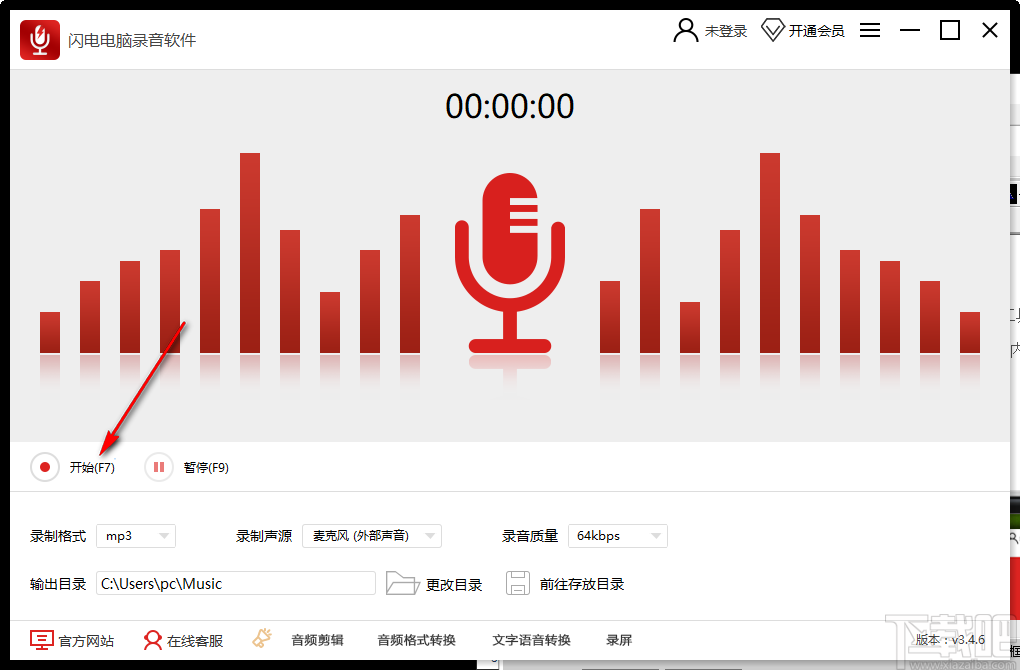The image size is (1020, 670).
Task: Click the 官方网站 website icon
Action: 40,640
